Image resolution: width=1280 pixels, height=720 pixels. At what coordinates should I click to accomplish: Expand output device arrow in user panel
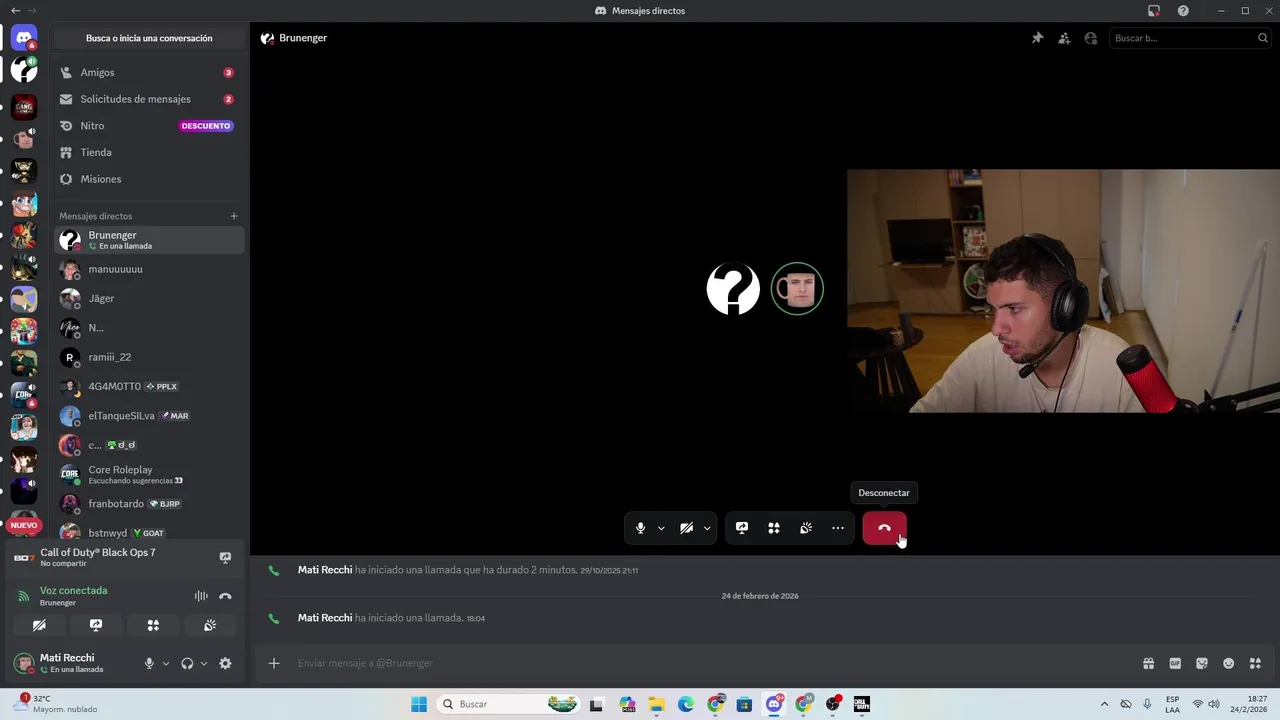pos(204,663)
